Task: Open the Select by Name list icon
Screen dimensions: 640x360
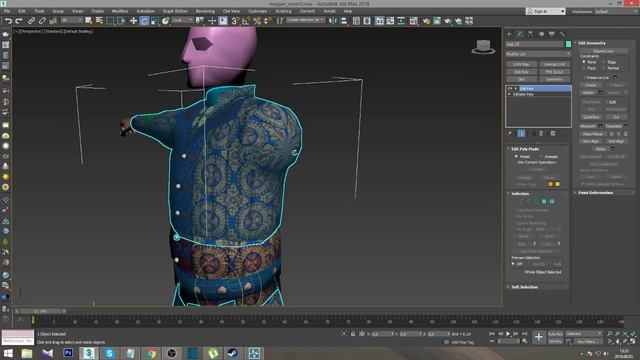Action: pyautogui.click(x=99, y=21)
